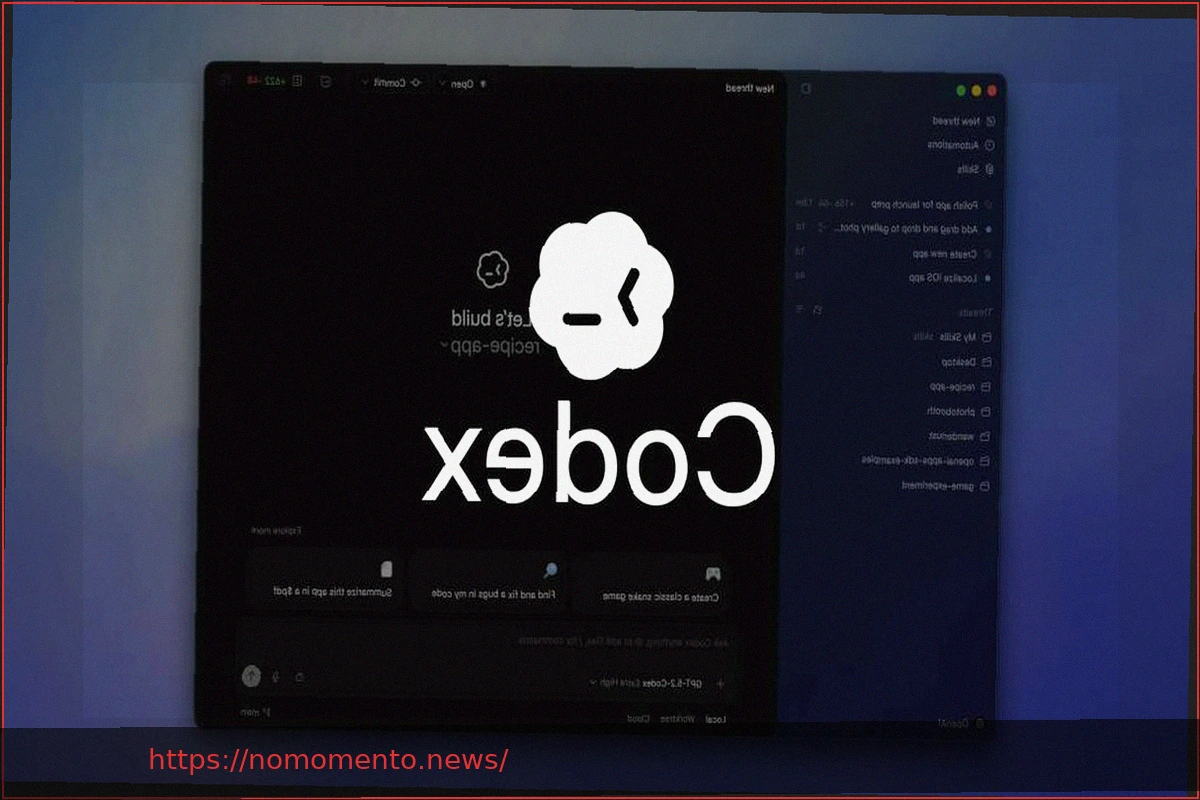The image size is (1200, 800).
Task: Click the game controller icon on snake game card
Action: click(712, 573)
